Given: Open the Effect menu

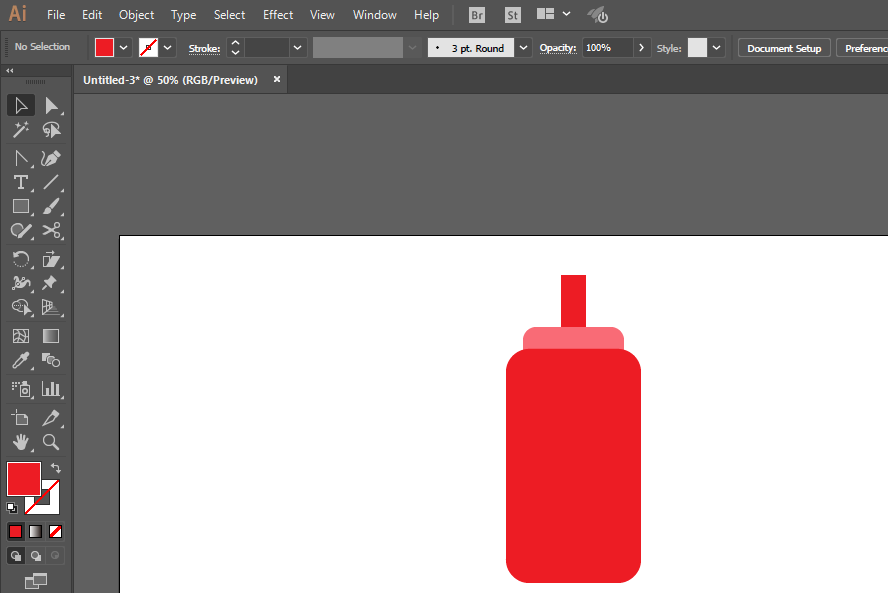Looking at the screenshot, I should coord(278,15).
